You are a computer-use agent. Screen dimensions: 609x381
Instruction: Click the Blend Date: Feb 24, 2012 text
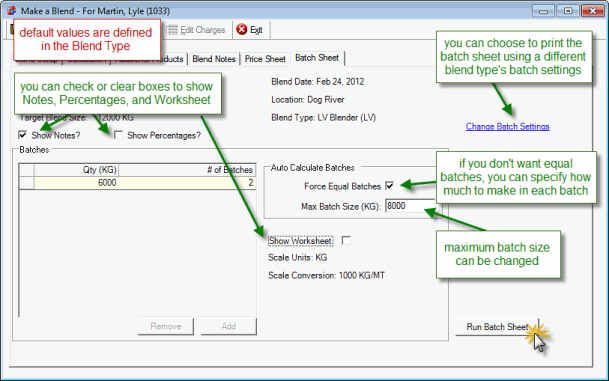tap(318, 82)
